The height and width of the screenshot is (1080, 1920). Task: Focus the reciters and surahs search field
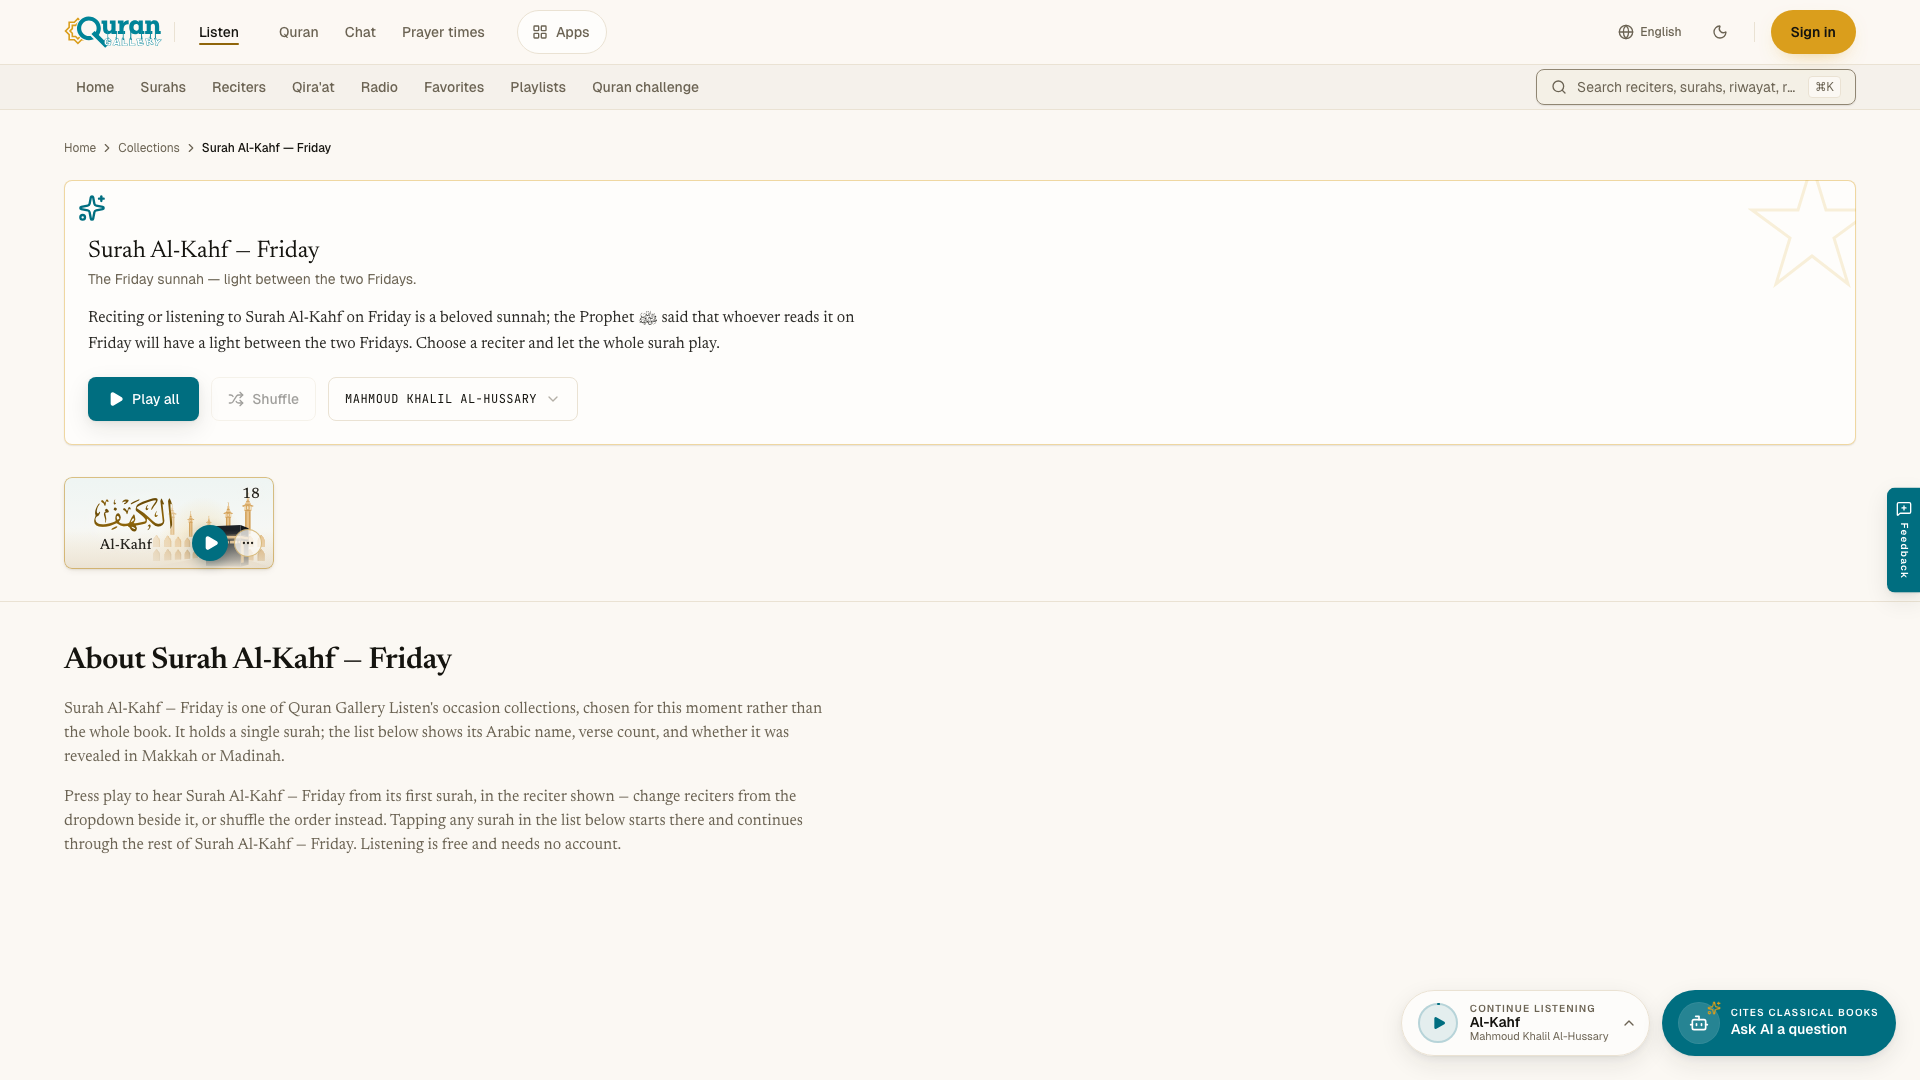pos(1696,87)
